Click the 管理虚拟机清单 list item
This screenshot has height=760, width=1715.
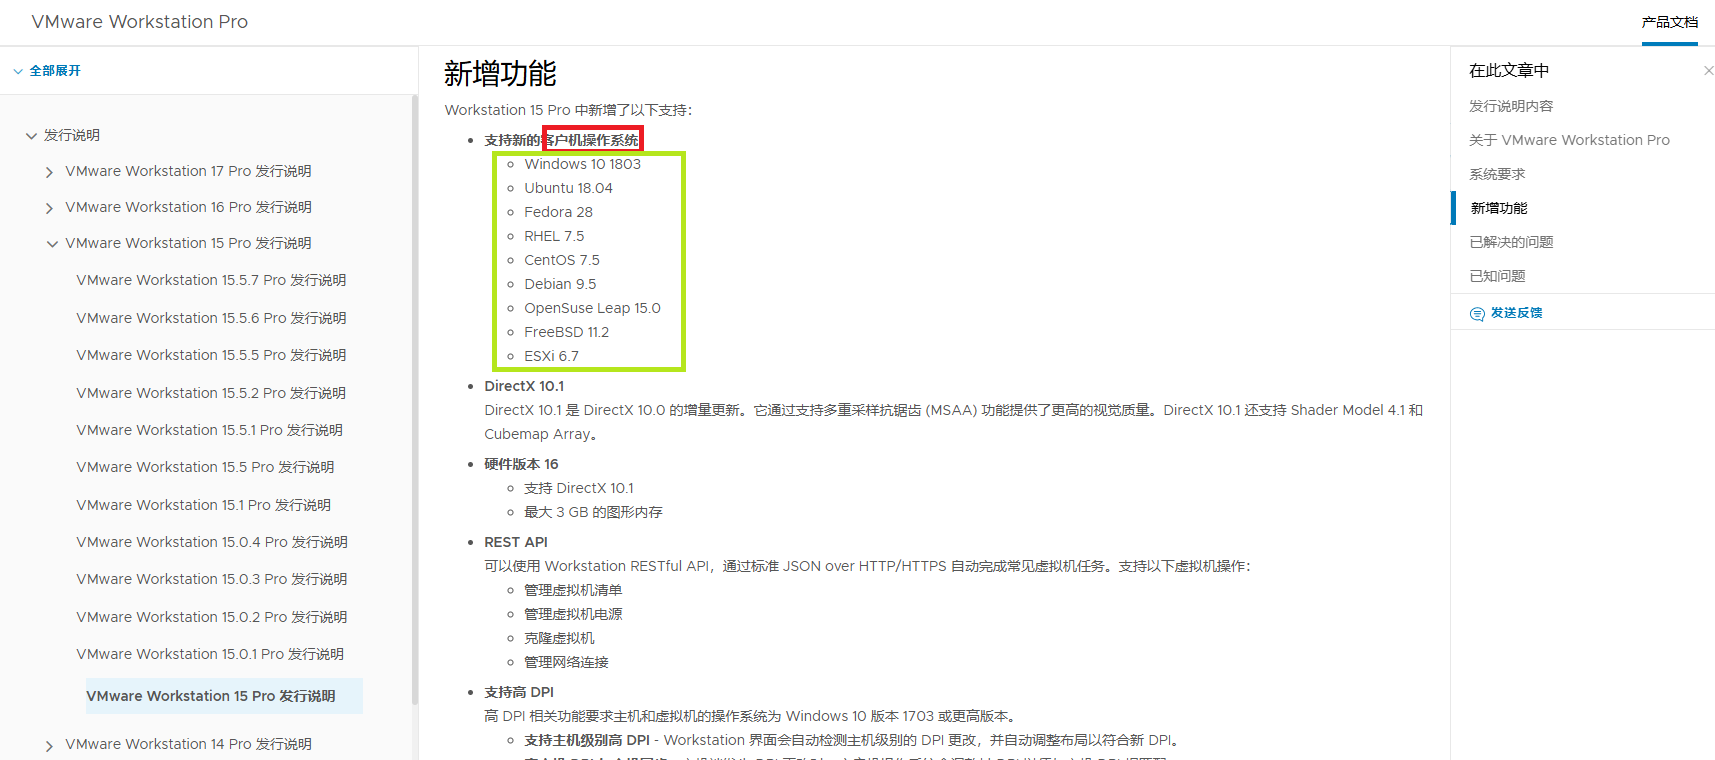tap(573, 590)
